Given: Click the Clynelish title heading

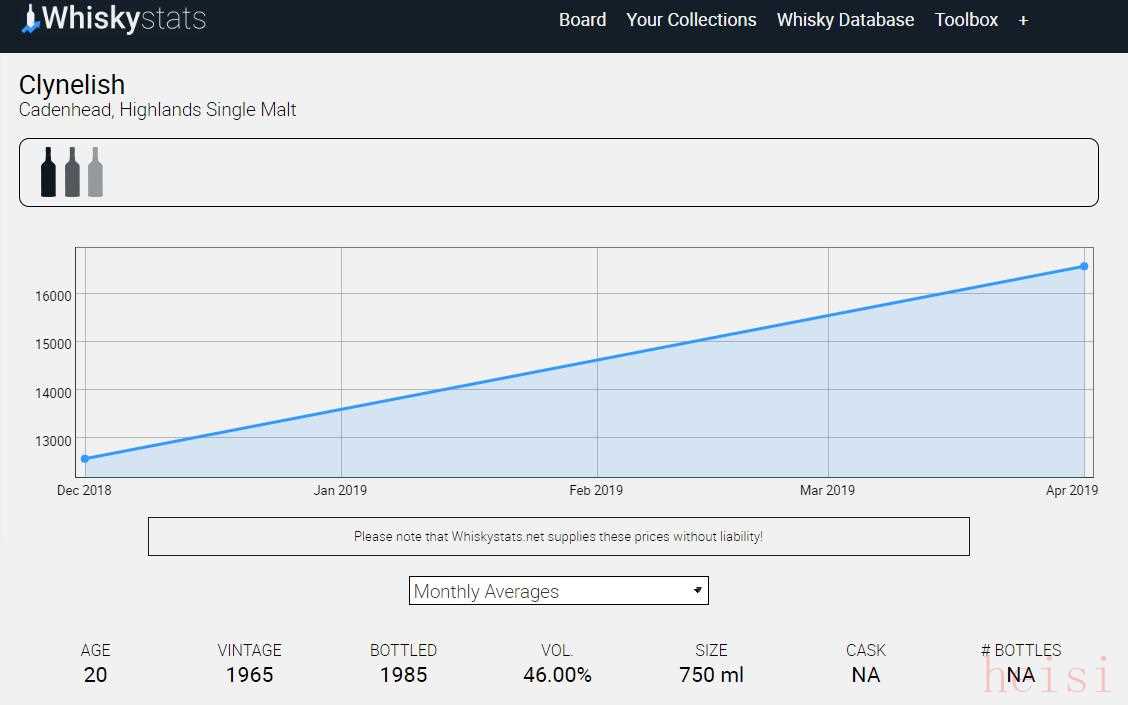Looking at the screenshot, I should 72,85.
